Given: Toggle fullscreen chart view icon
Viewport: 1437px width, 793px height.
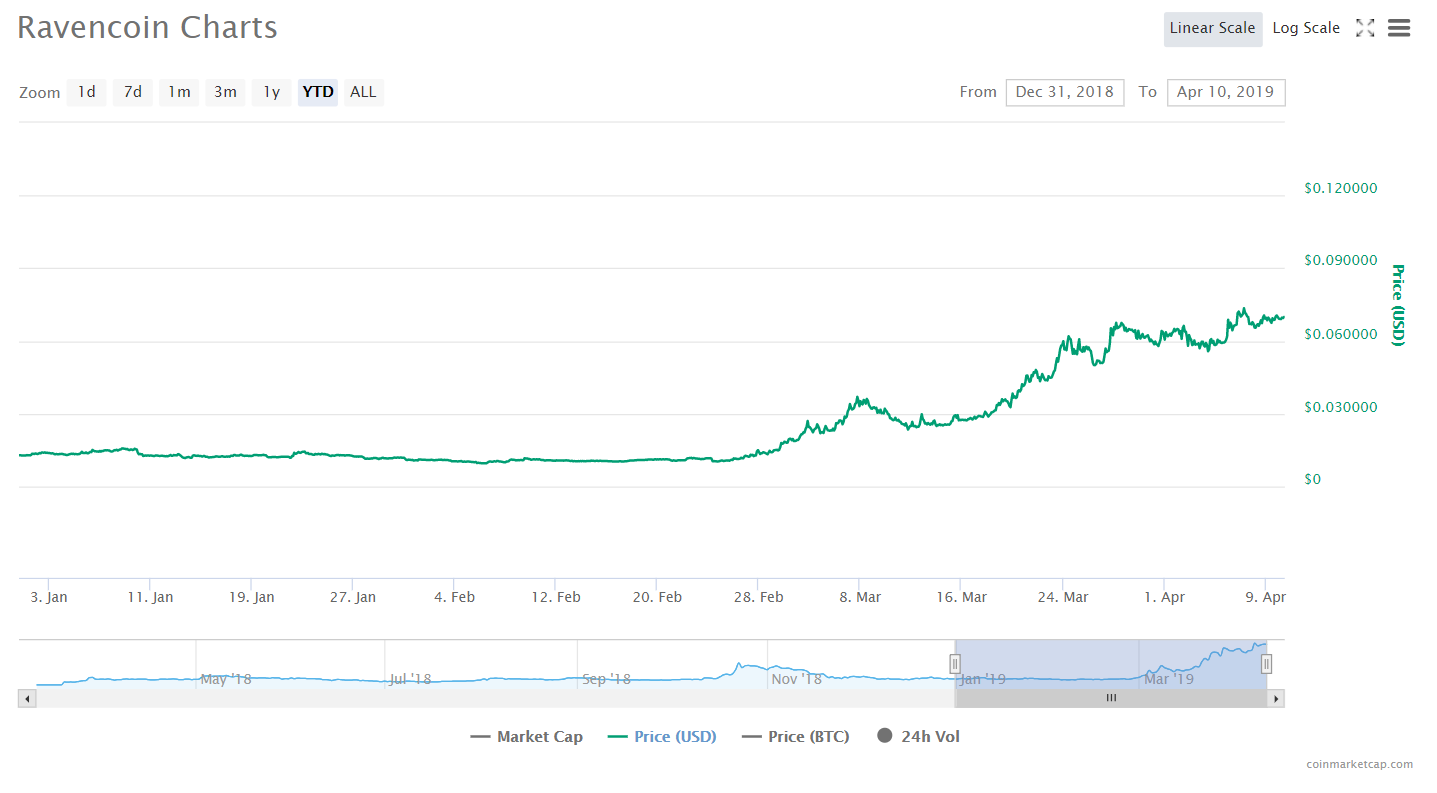Looking at the screenshot, I should click(x=1365, y=28).
